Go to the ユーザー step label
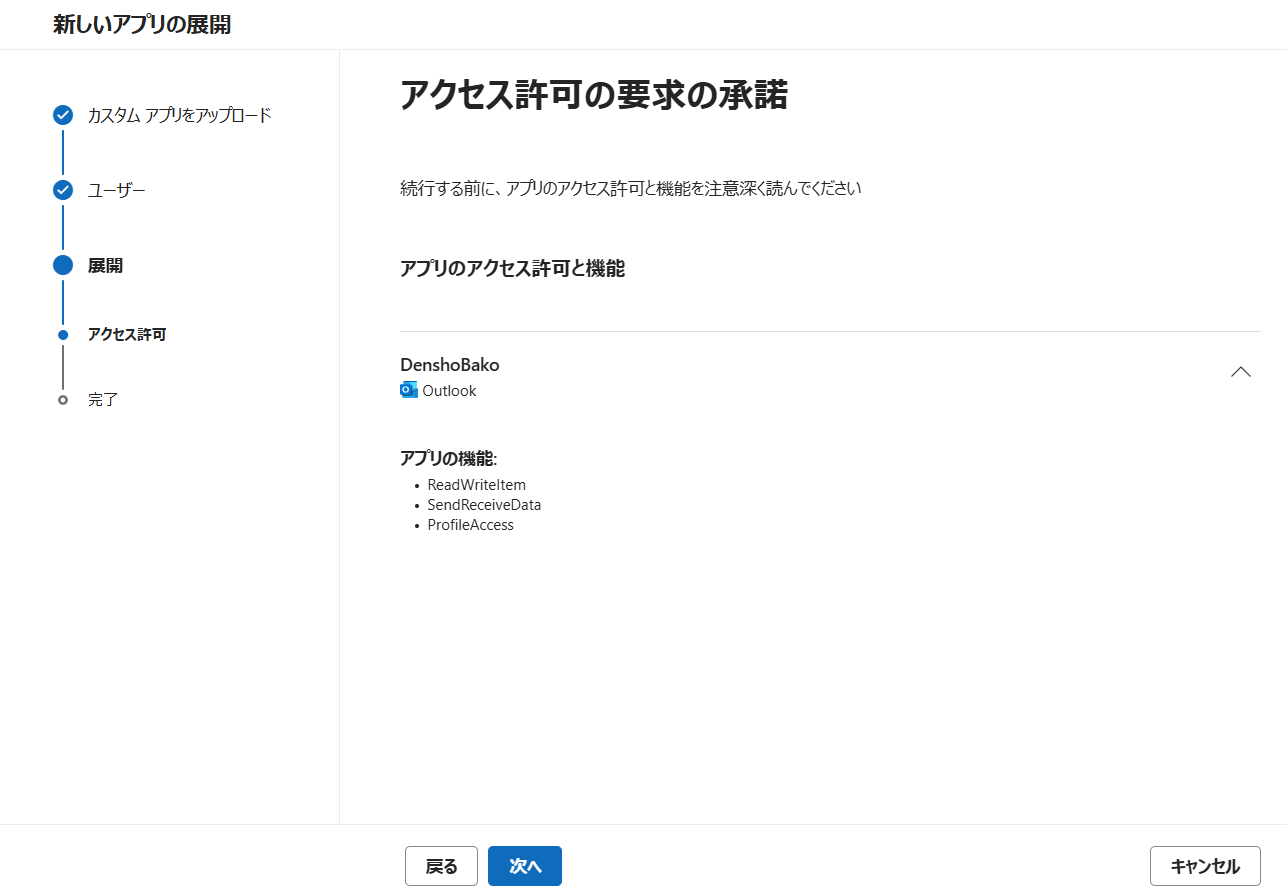 point(117,190)
